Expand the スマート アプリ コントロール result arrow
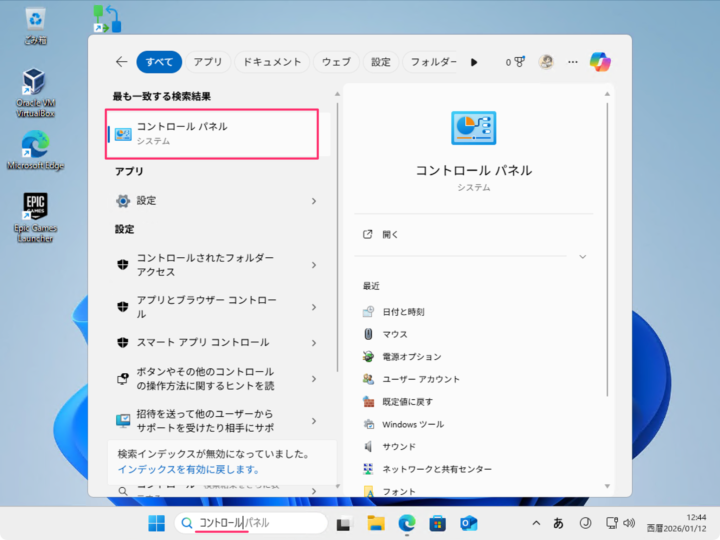The width and height of the screenshot is (720, 540). [314, 342]
